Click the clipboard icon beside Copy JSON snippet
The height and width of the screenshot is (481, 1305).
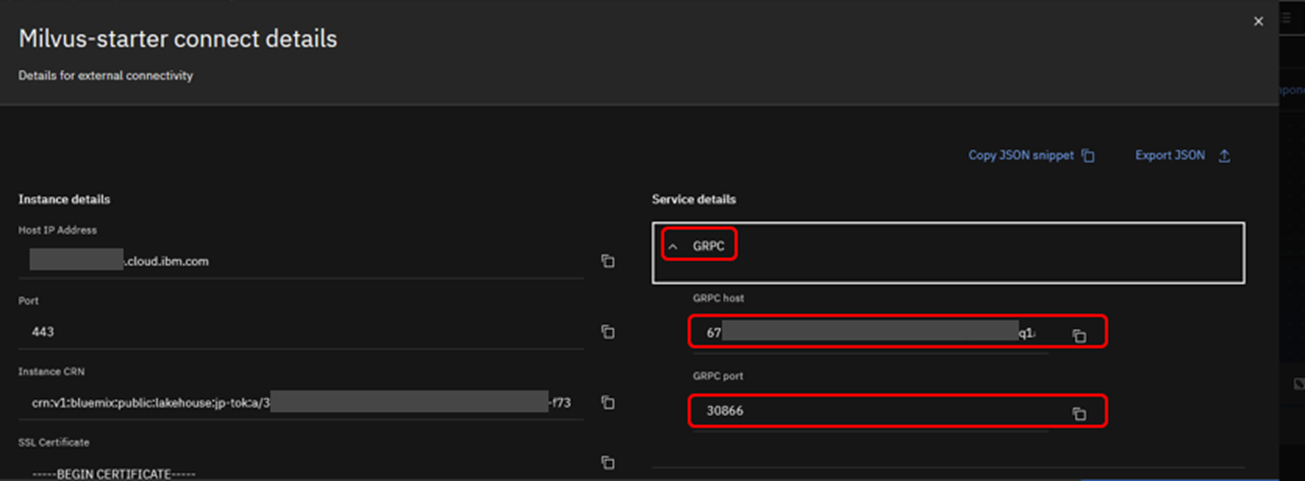tap(1088, 156)
